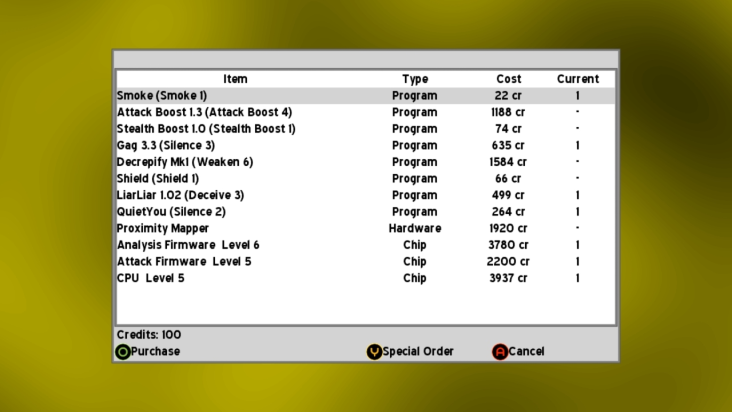Image resolution: width=732 pixels, height=412 pixels.
Task: Select the Cancel label
Action: [526, 351]
